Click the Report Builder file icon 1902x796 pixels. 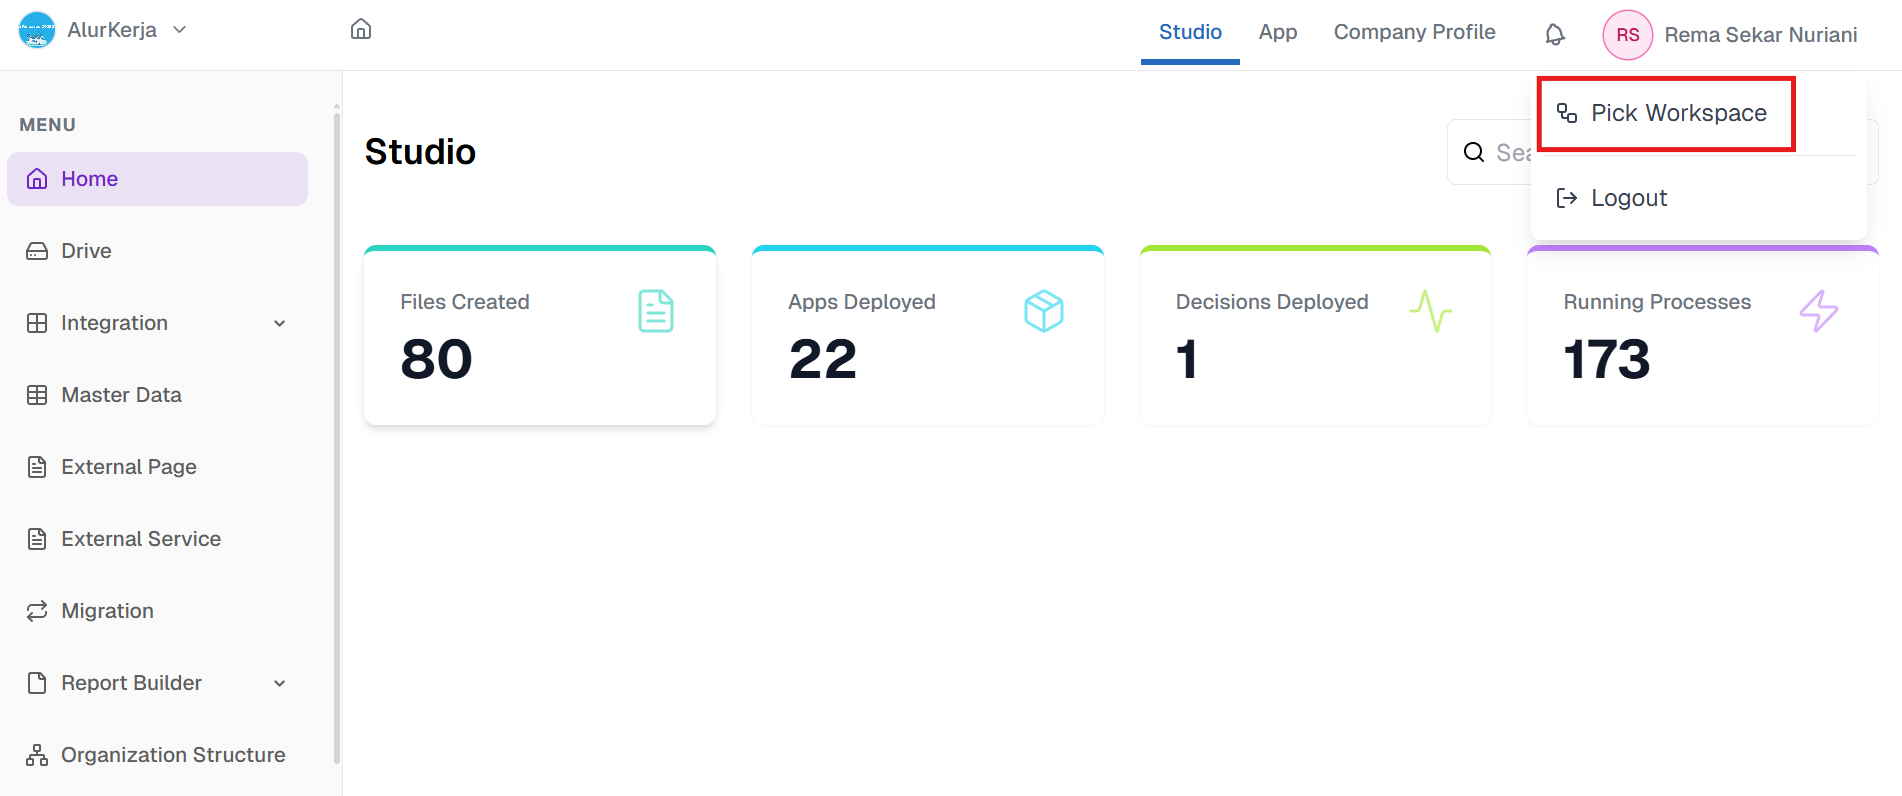click(x=37, y=683)
